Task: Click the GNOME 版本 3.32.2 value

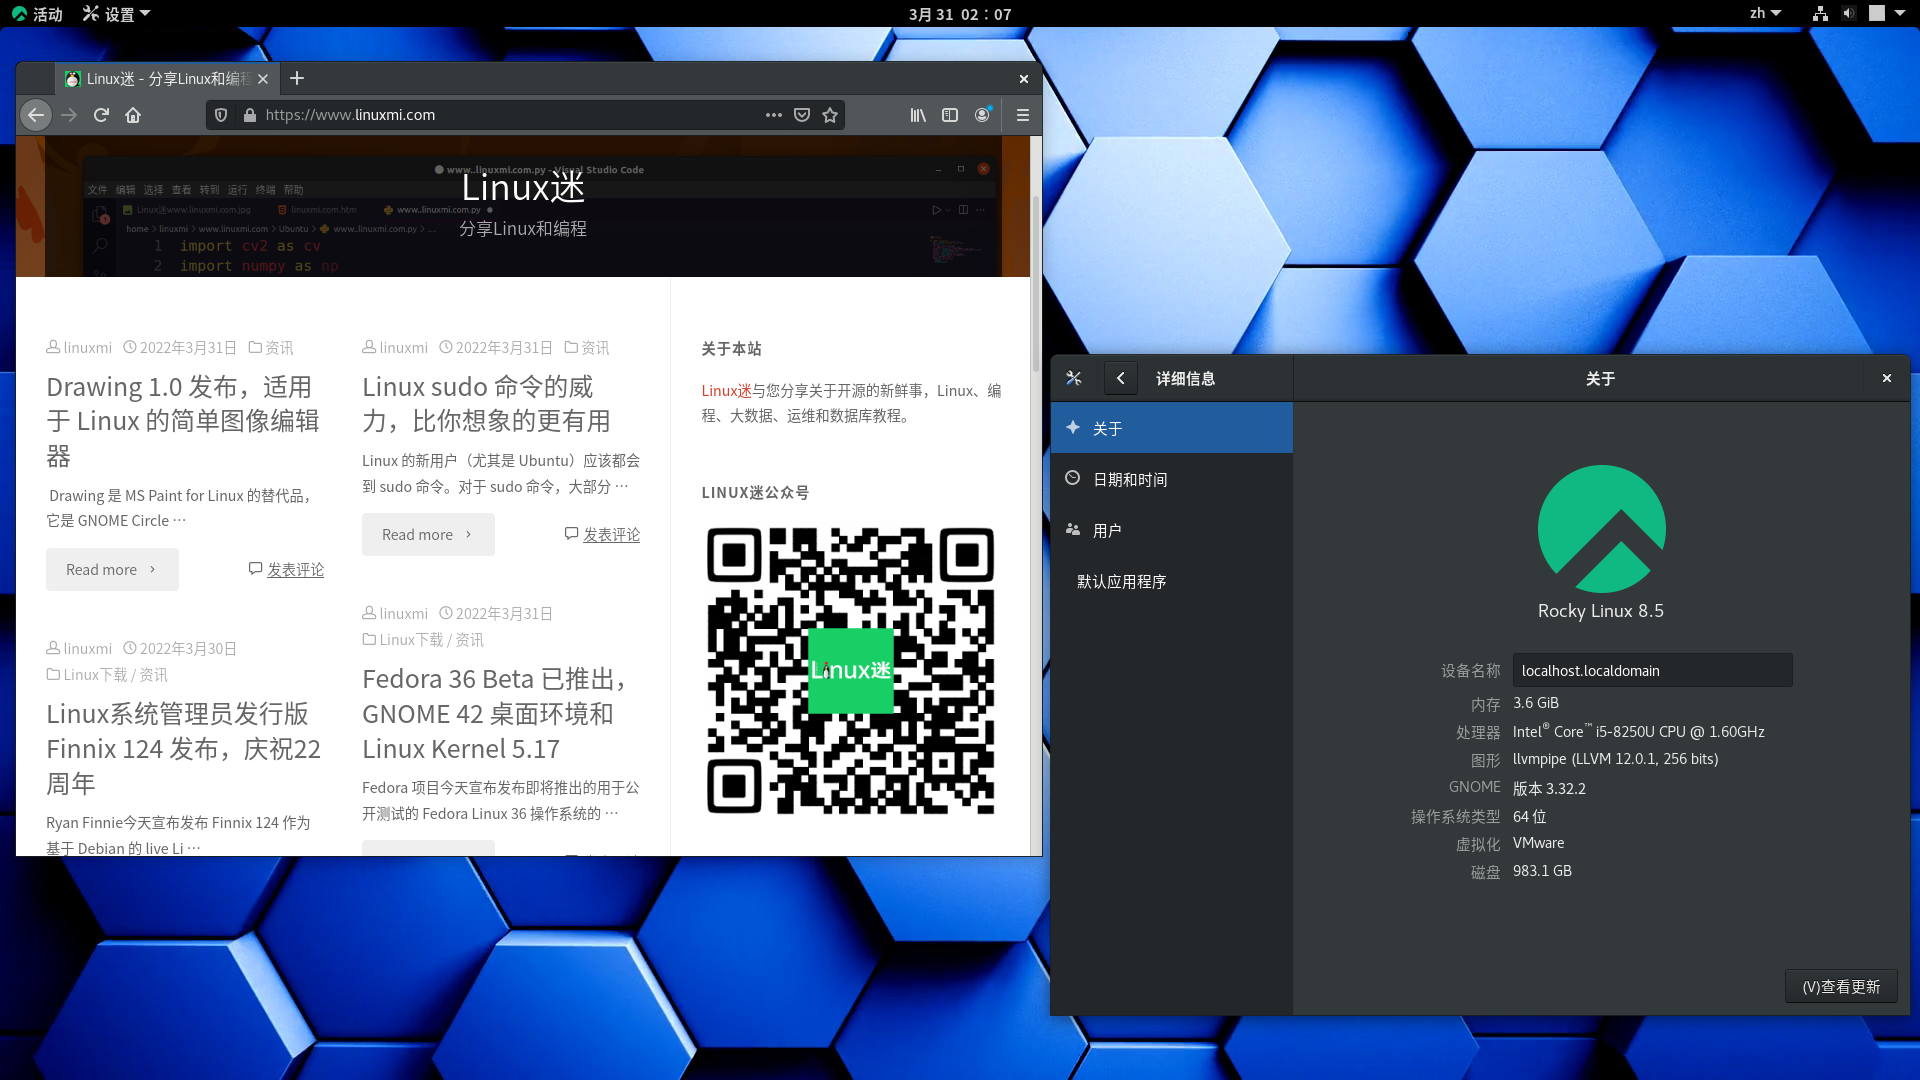Action: tap(1549, 788)
